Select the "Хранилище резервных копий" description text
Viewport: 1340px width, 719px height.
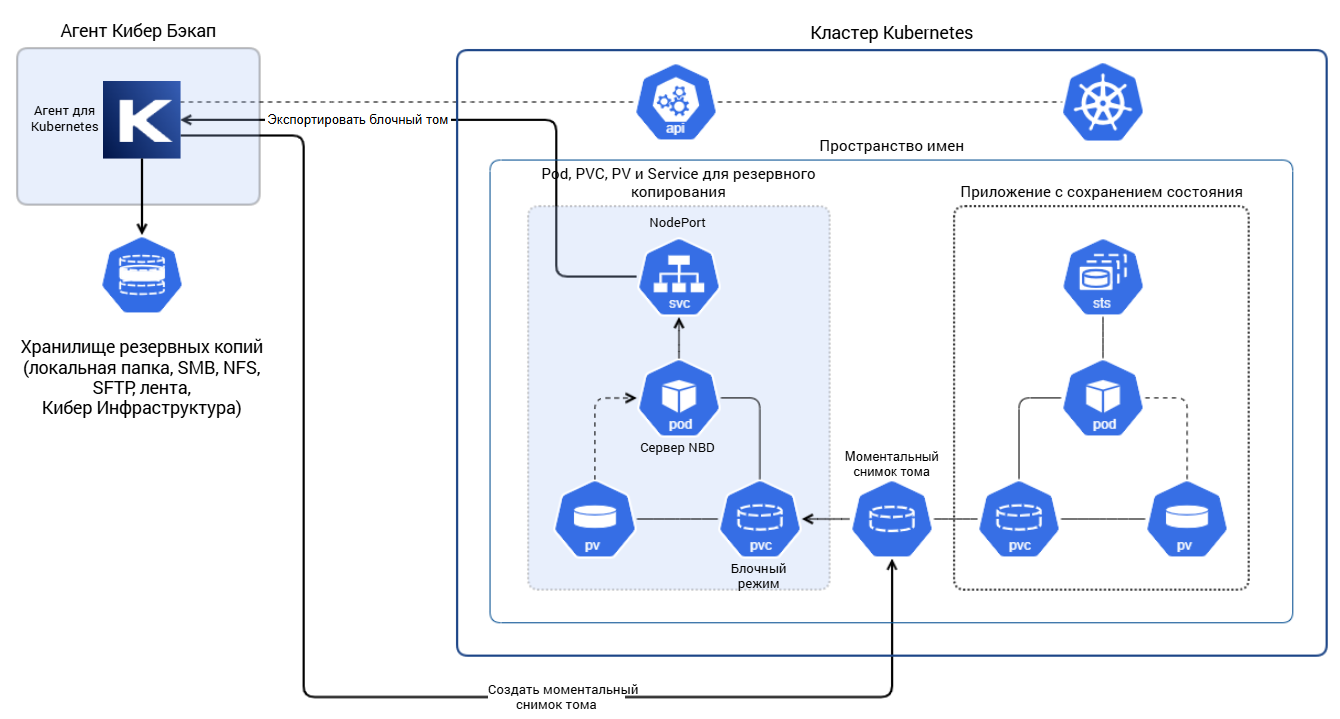(141, 378)
